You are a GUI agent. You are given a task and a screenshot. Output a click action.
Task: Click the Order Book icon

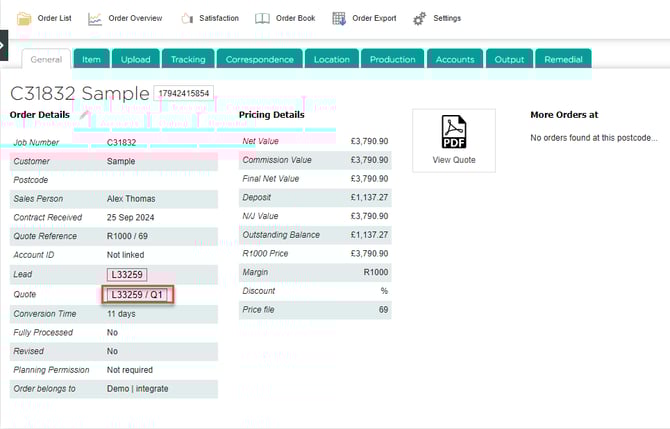(x=262, y=18)
